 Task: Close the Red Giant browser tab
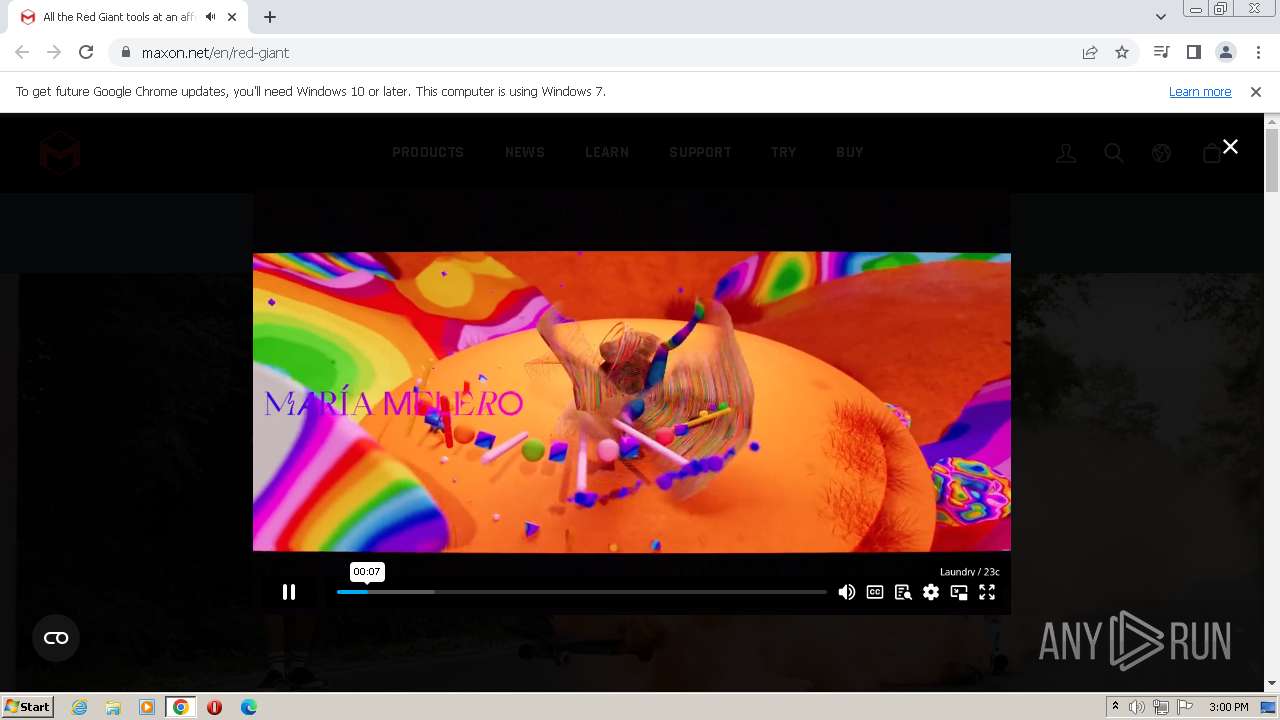(233, 17)
